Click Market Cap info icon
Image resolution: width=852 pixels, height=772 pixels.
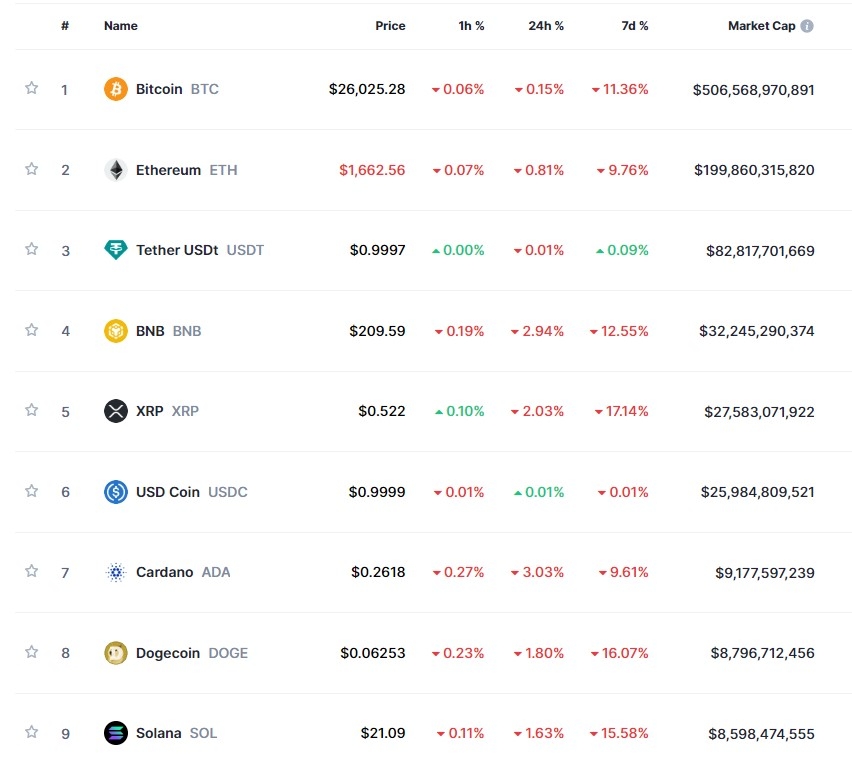[x=807, y=26]
